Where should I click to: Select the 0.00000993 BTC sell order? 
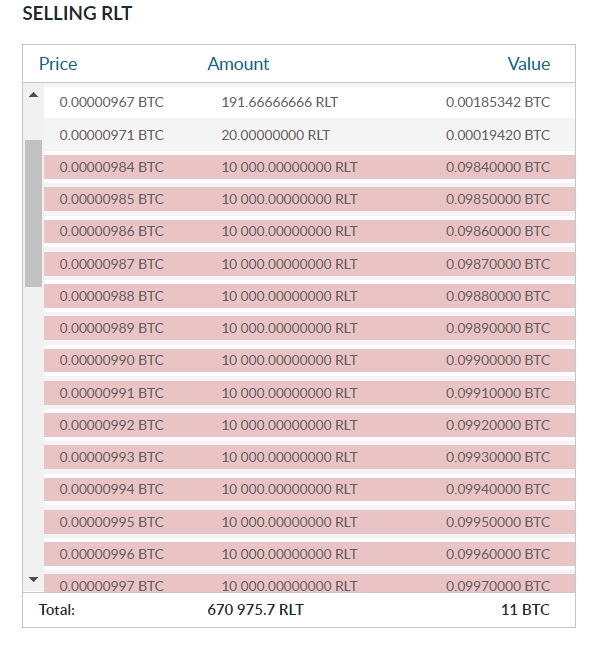pos(309,457)
